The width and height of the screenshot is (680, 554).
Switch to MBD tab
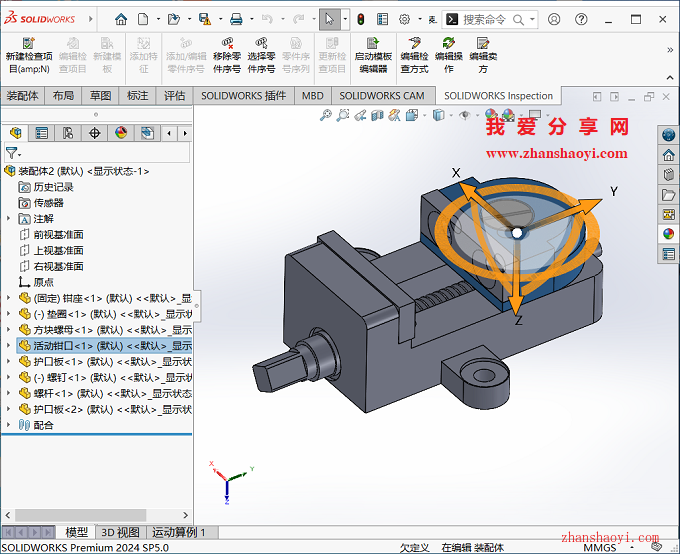[x=313, y=95]
